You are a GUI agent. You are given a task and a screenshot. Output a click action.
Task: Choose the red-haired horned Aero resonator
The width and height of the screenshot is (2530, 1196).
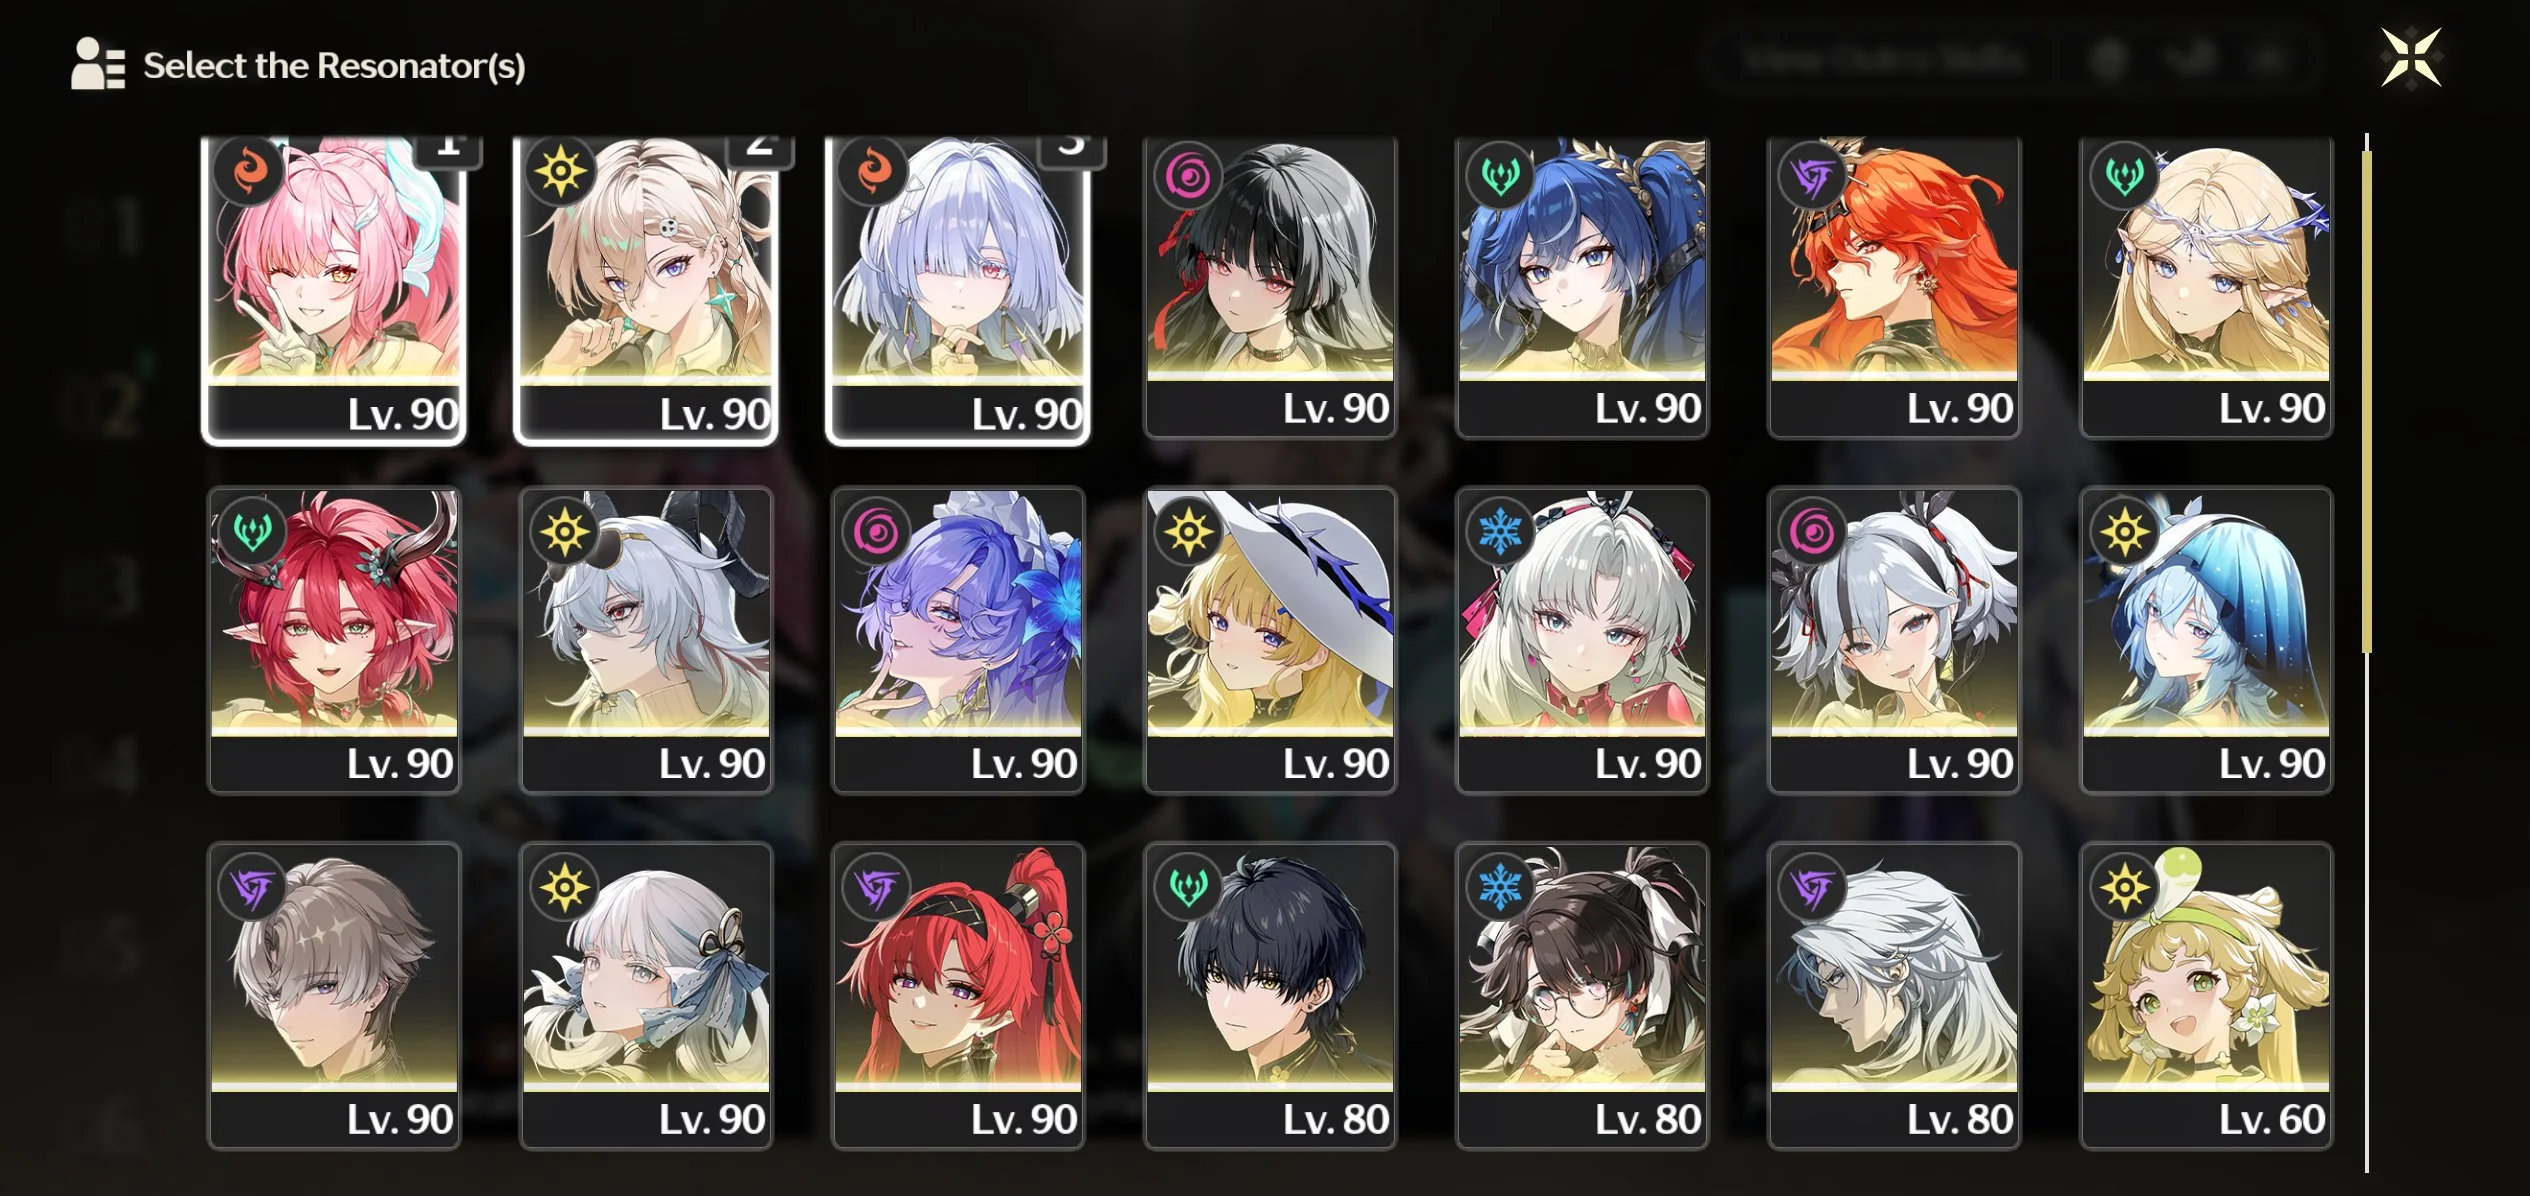point(334,640)
